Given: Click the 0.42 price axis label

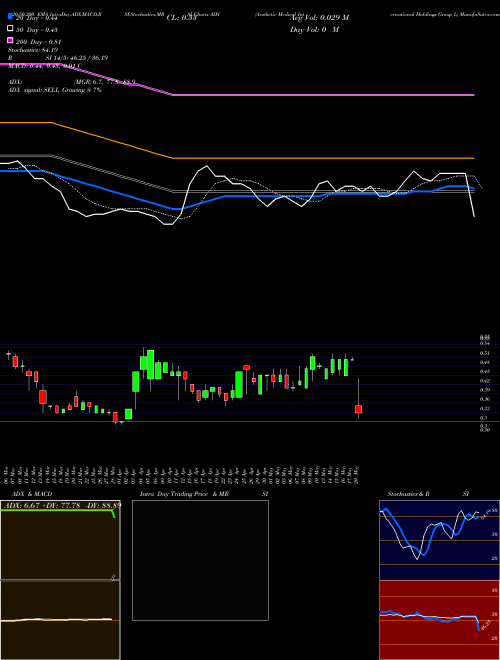Looking at the screenshot, I should click(x=485, y=381).
